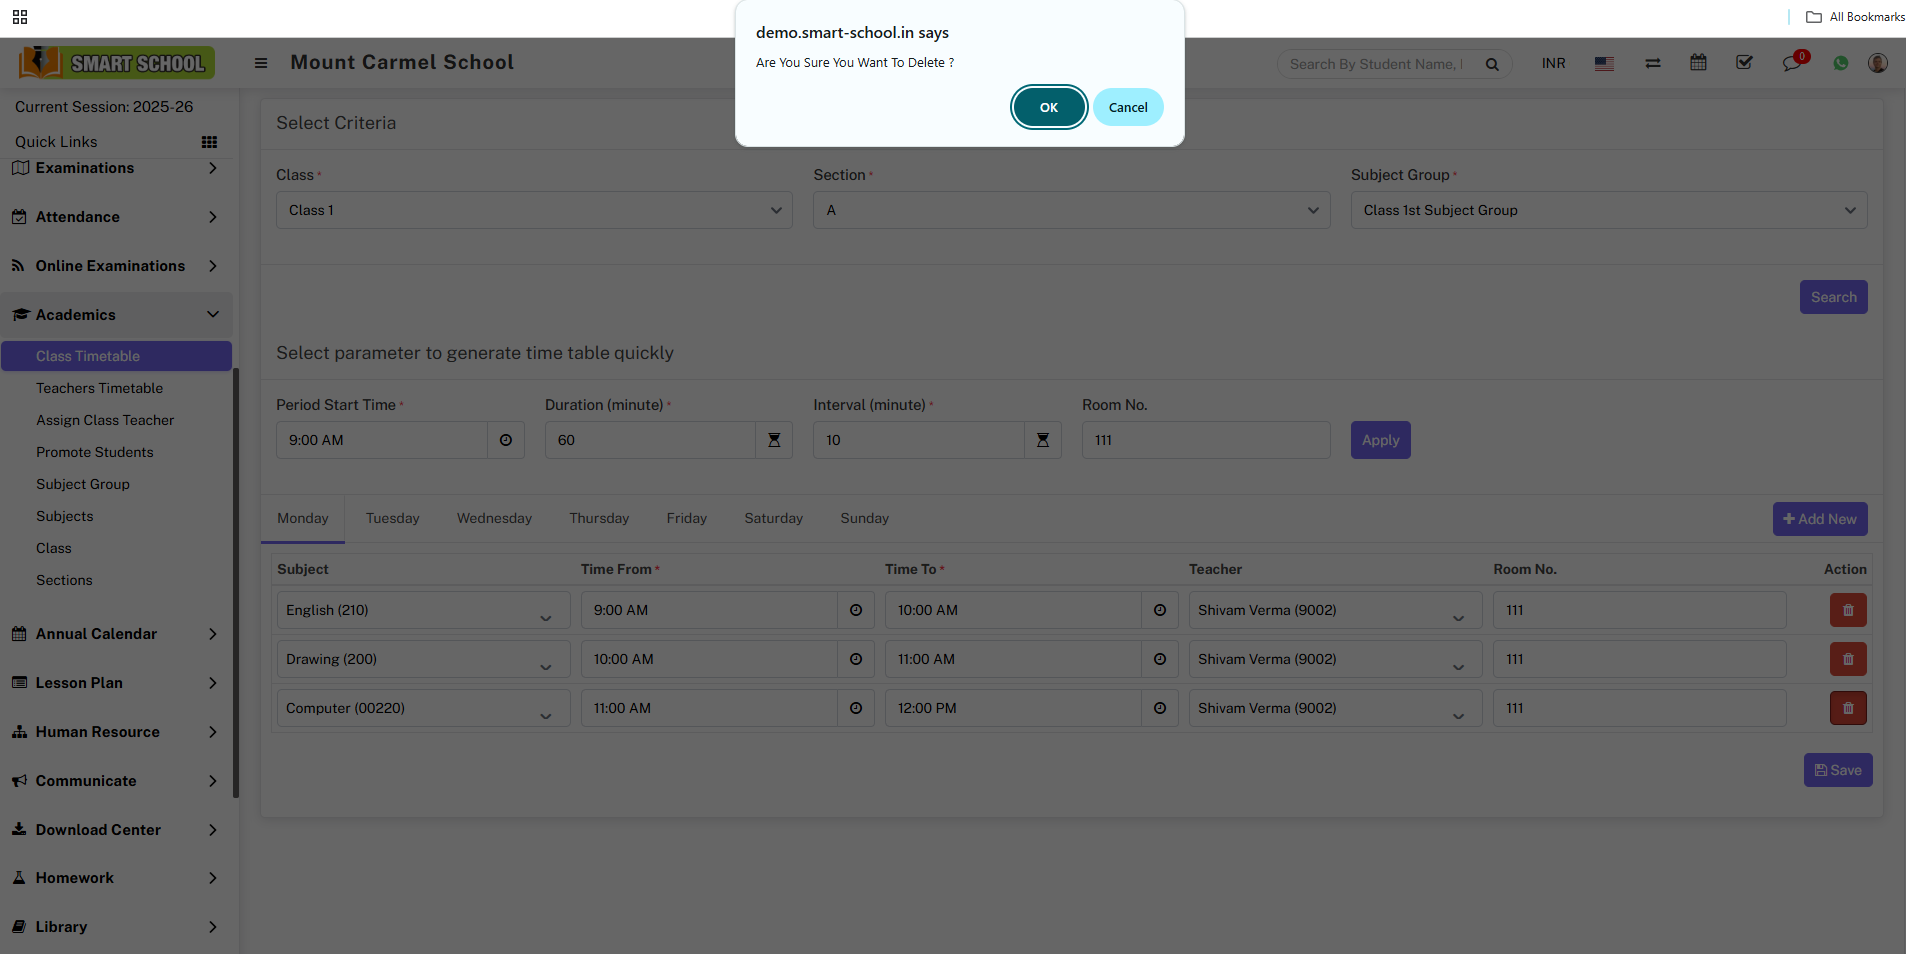Image resolution: width=1906 pixels, height=954 pixels.
Task: Click the Add New button
Action: (x=1819, y=519)
